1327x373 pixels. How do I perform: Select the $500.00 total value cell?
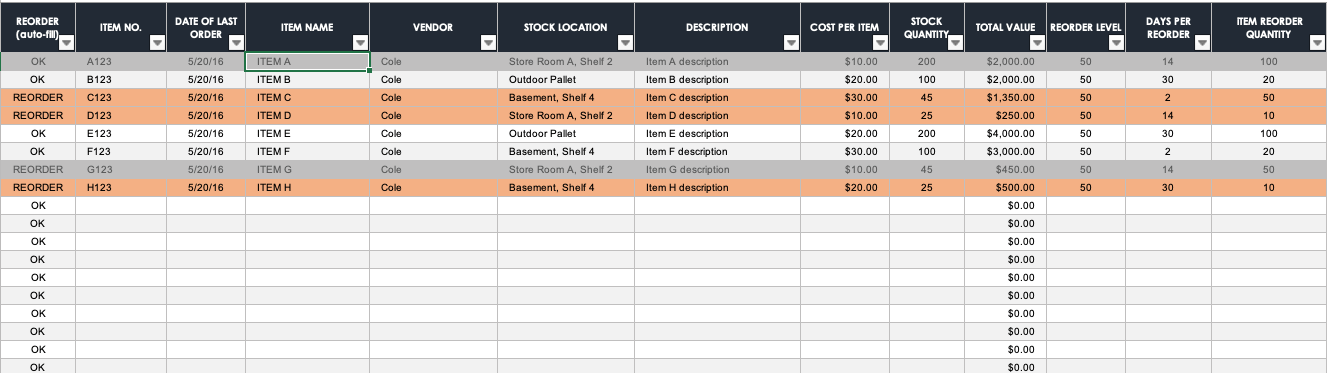(x=1005, y=187)
